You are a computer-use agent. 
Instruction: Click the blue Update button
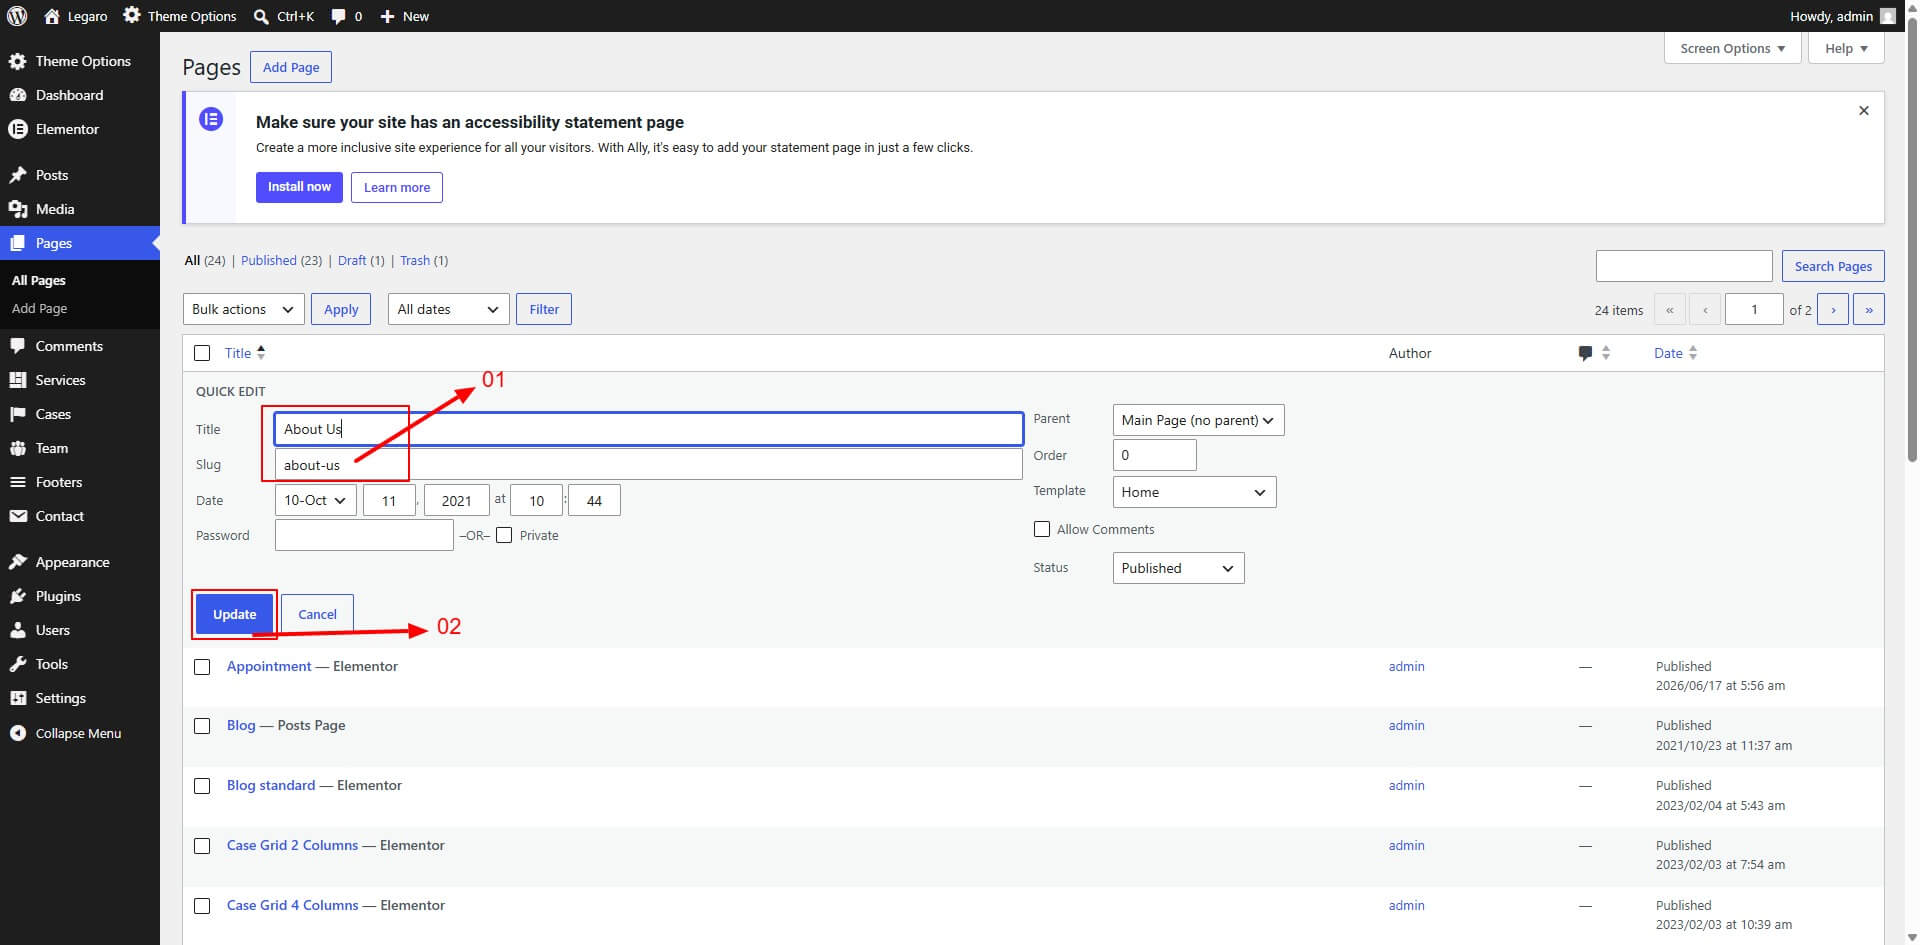[x=234, y=614]
